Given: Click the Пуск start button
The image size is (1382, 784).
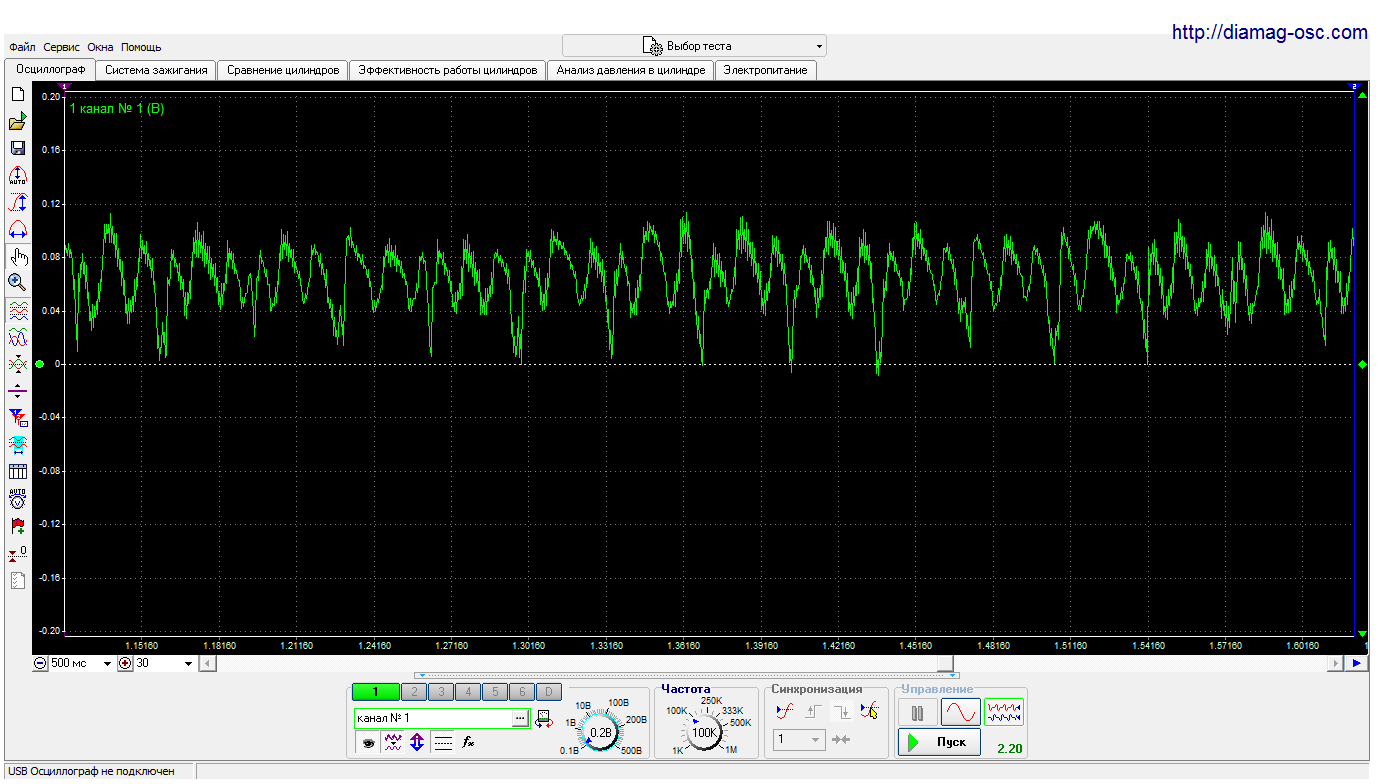Looking at the screenshot, I should 939,742.
